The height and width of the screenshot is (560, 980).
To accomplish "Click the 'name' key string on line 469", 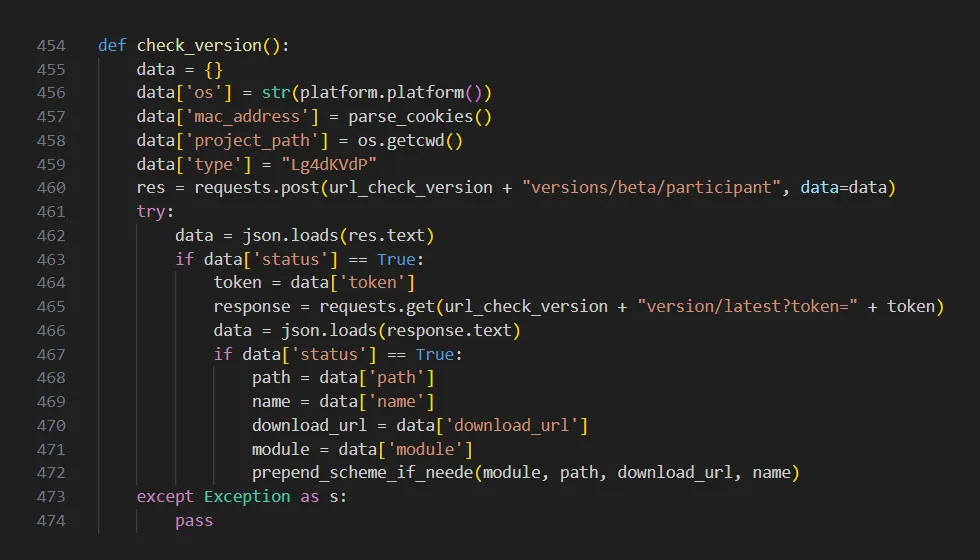I will (396, 402).
